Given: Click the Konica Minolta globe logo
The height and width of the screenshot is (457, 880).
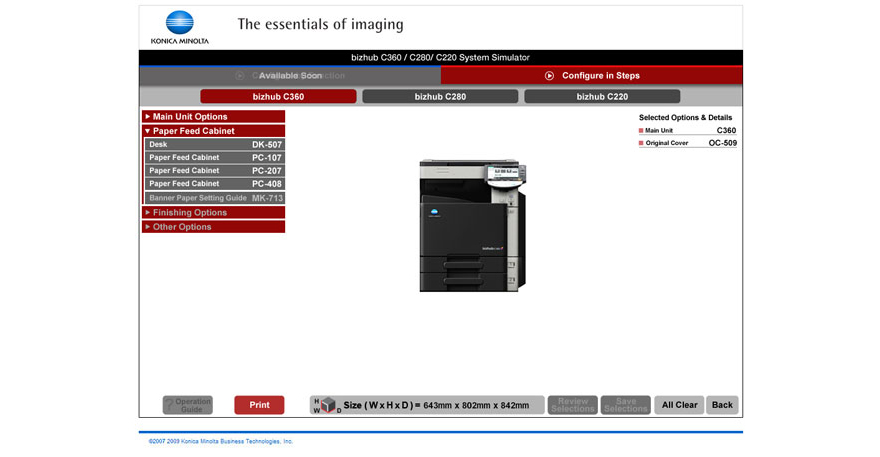Looking at the screenshot, I should [180, 23].
